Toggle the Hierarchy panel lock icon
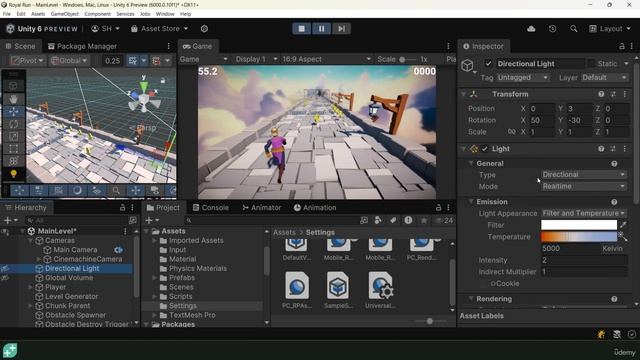 tap(122, 207)
